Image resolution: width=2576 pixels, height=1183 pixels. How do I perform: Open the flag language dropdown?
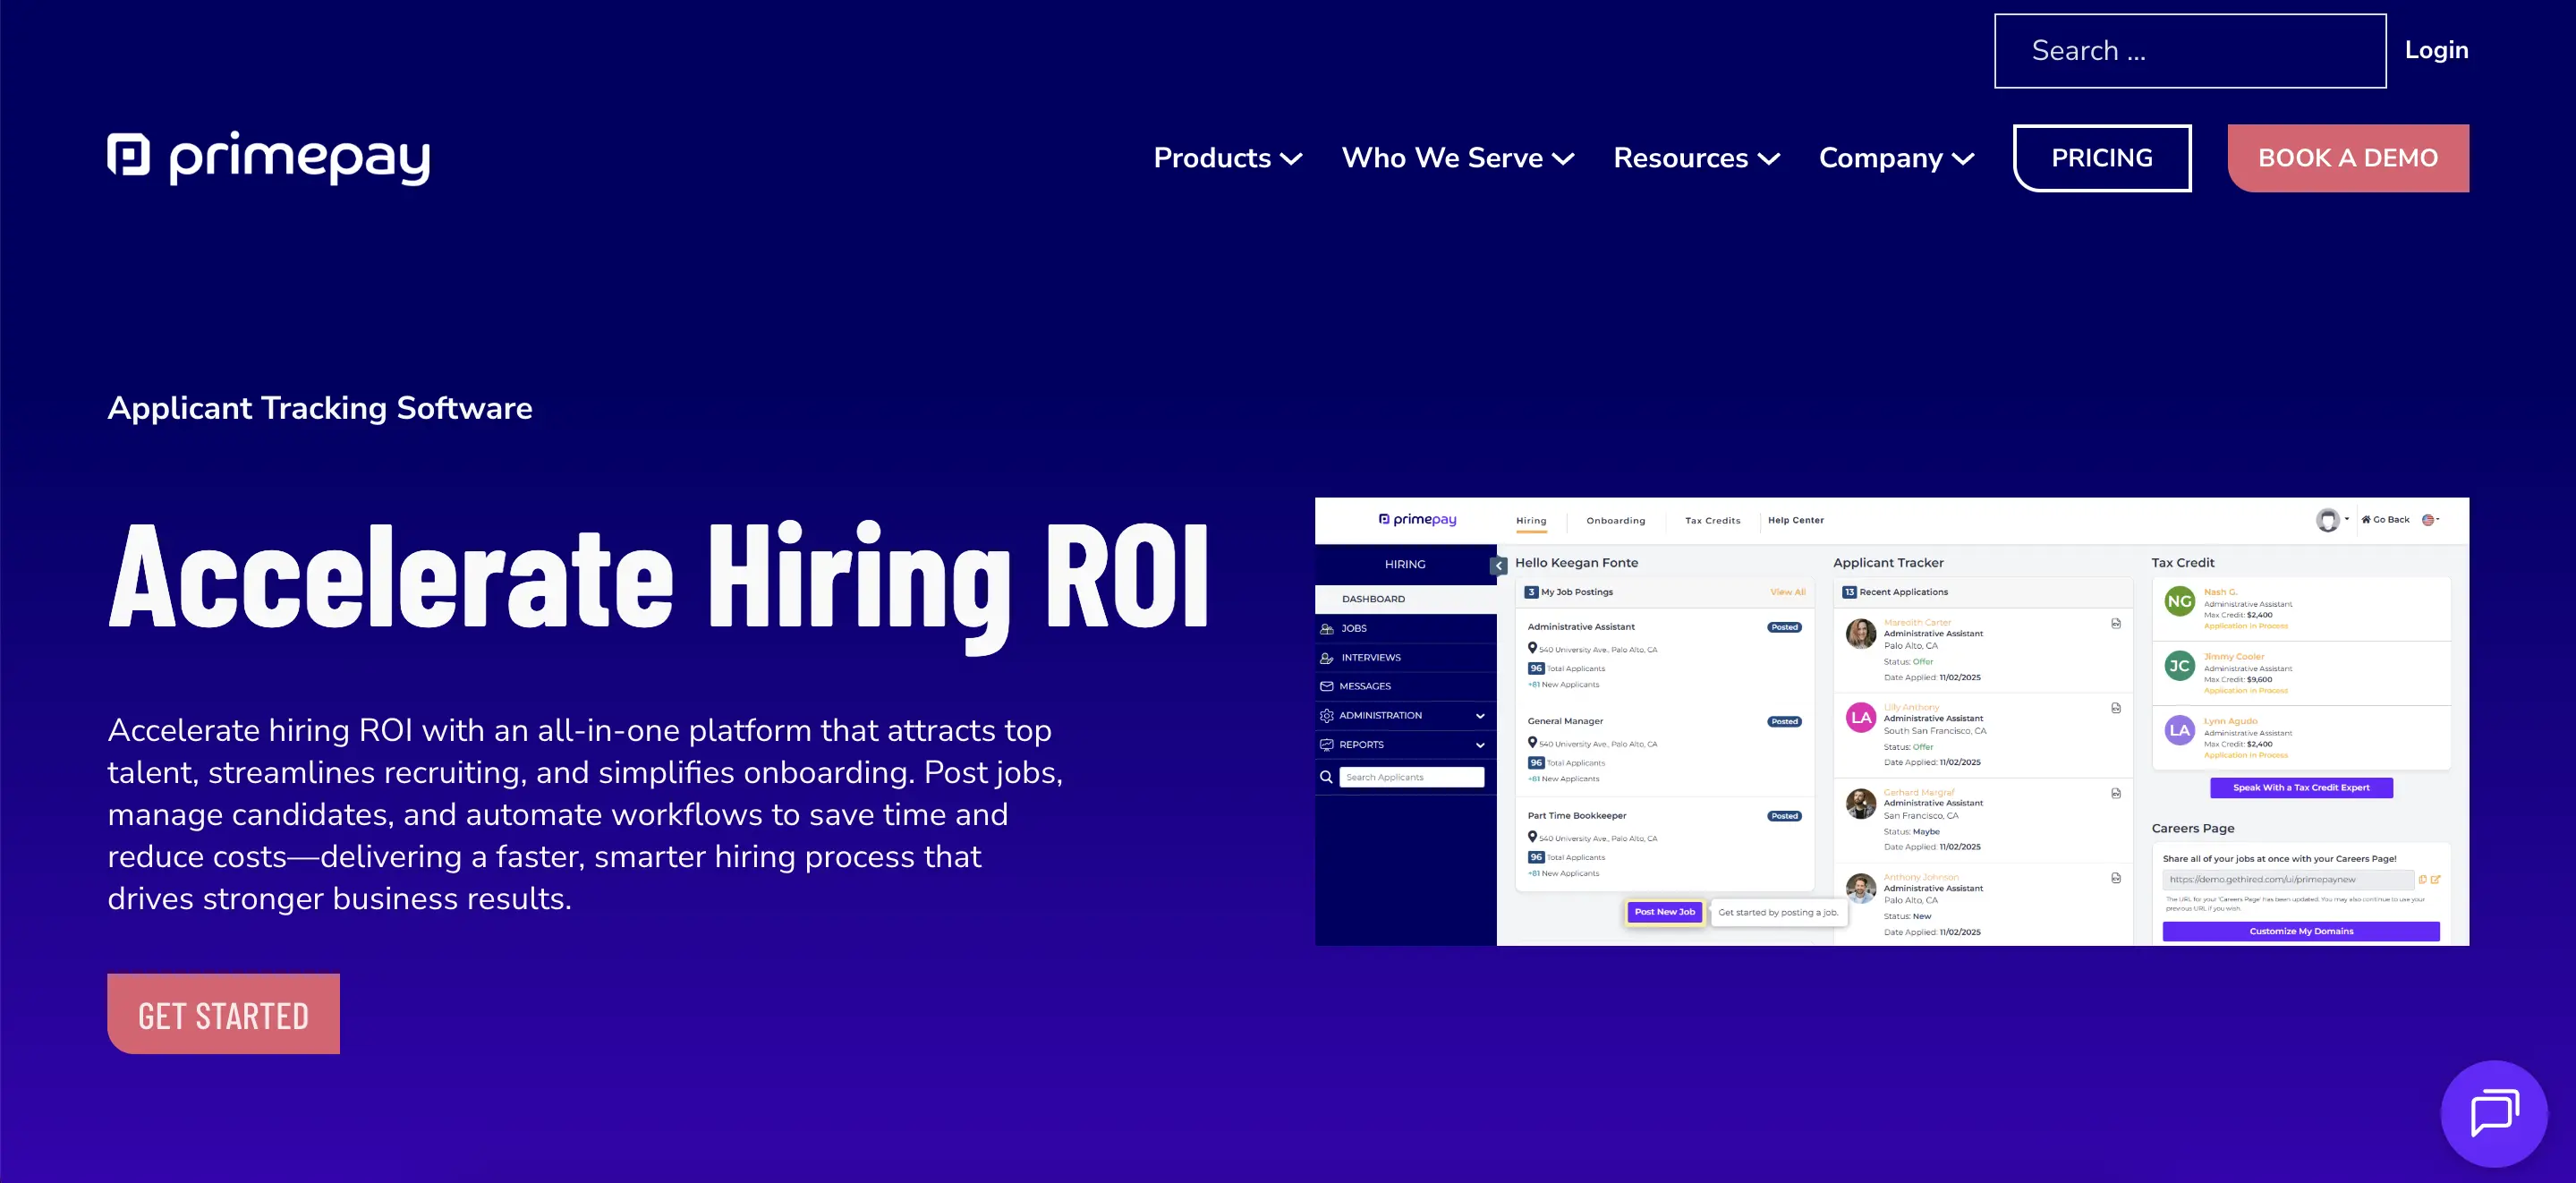[2430, 520]
